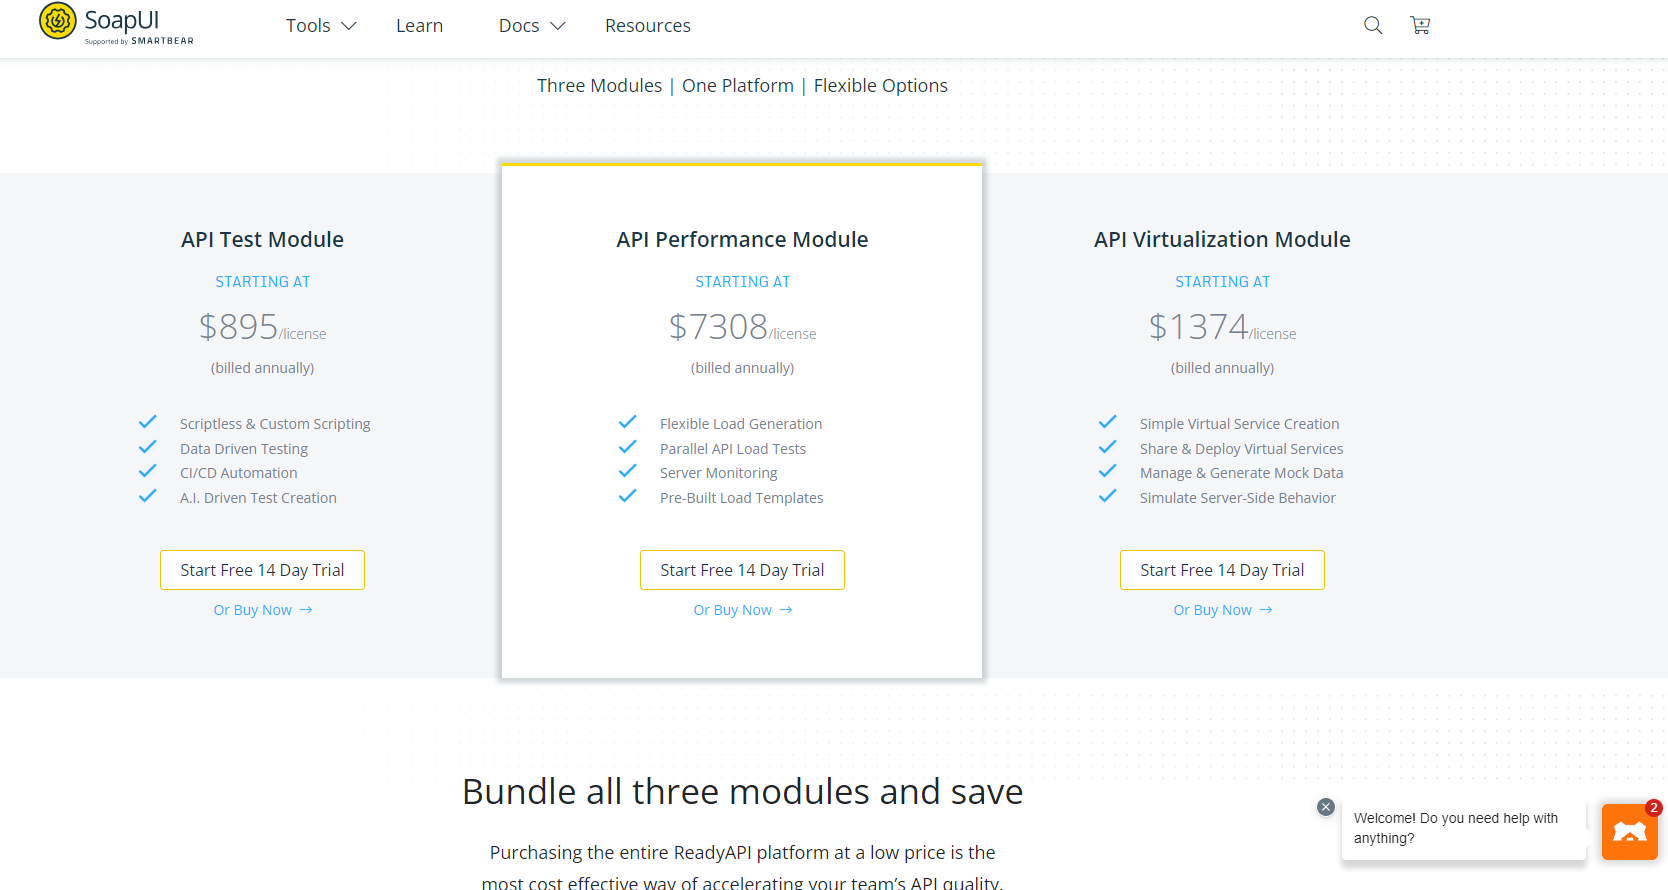Start free trial for API Virtualization Module

1222,570
